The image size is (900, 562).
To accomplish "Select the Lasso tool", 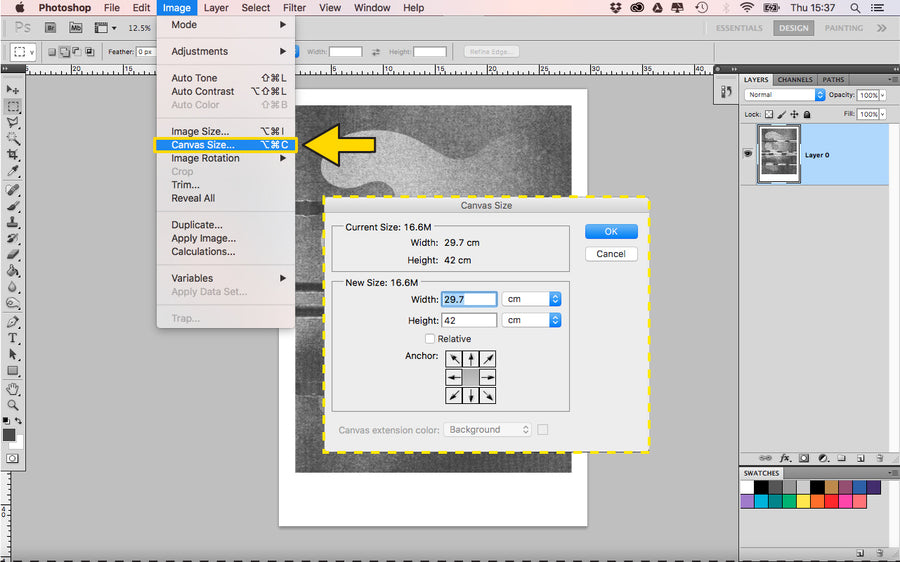I will pyautogui.click(x=13, y=122).
